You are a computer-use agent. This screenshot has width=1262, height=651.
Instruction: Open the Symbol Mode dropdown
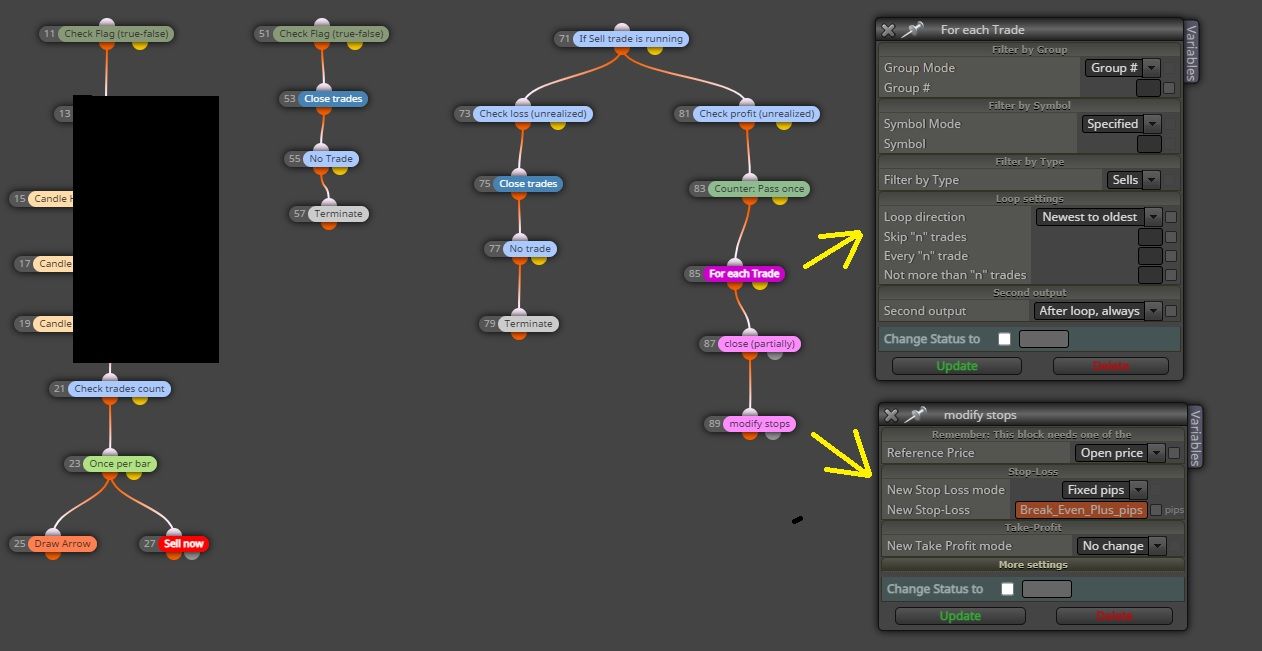pos(1121,124)
